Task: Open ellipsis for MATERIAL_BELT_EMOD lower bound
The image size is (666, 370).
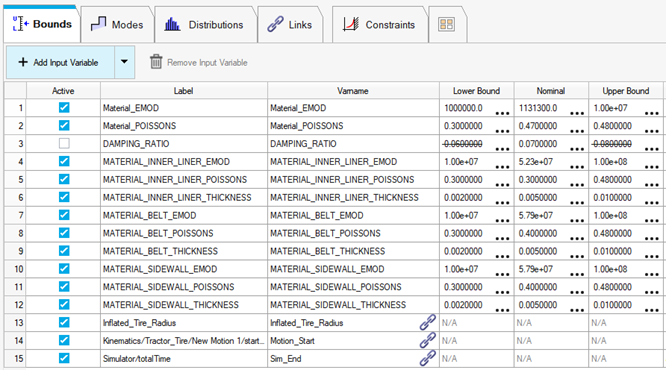Action: point(502,220)
